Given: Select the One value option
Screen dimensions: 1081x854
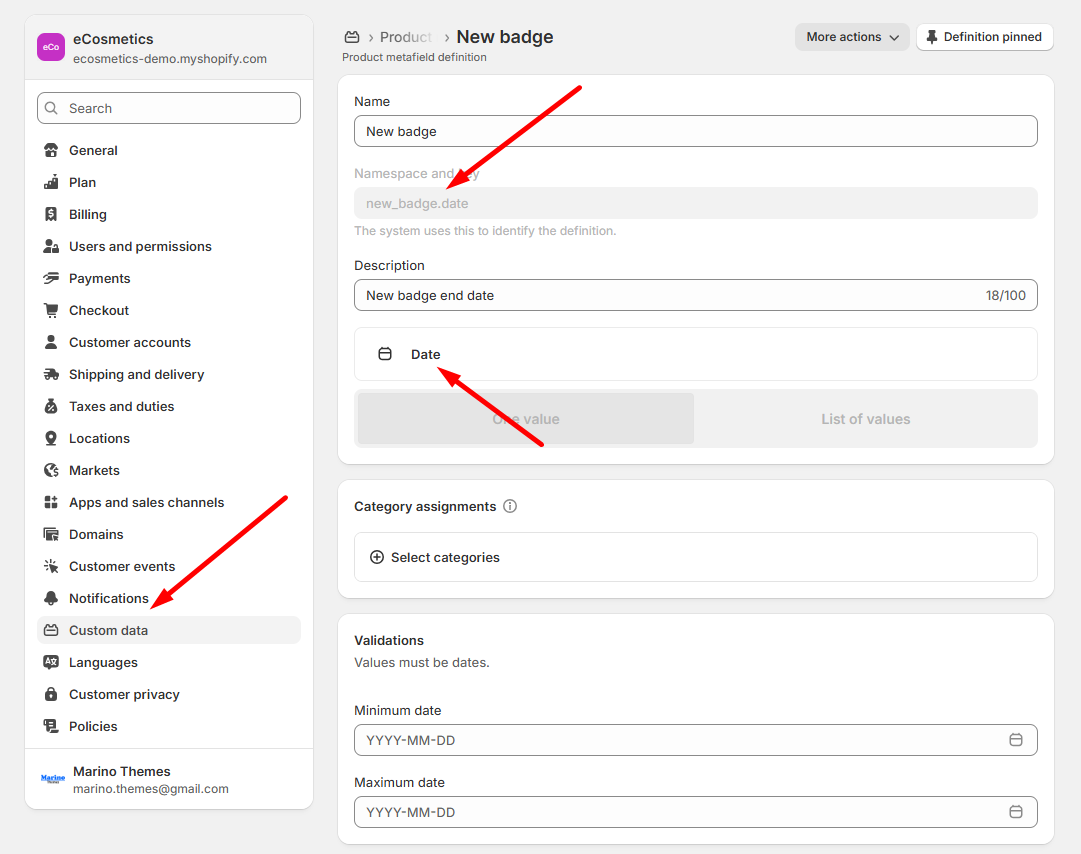Looking at the screenshot, I should (x=526, y=419).
